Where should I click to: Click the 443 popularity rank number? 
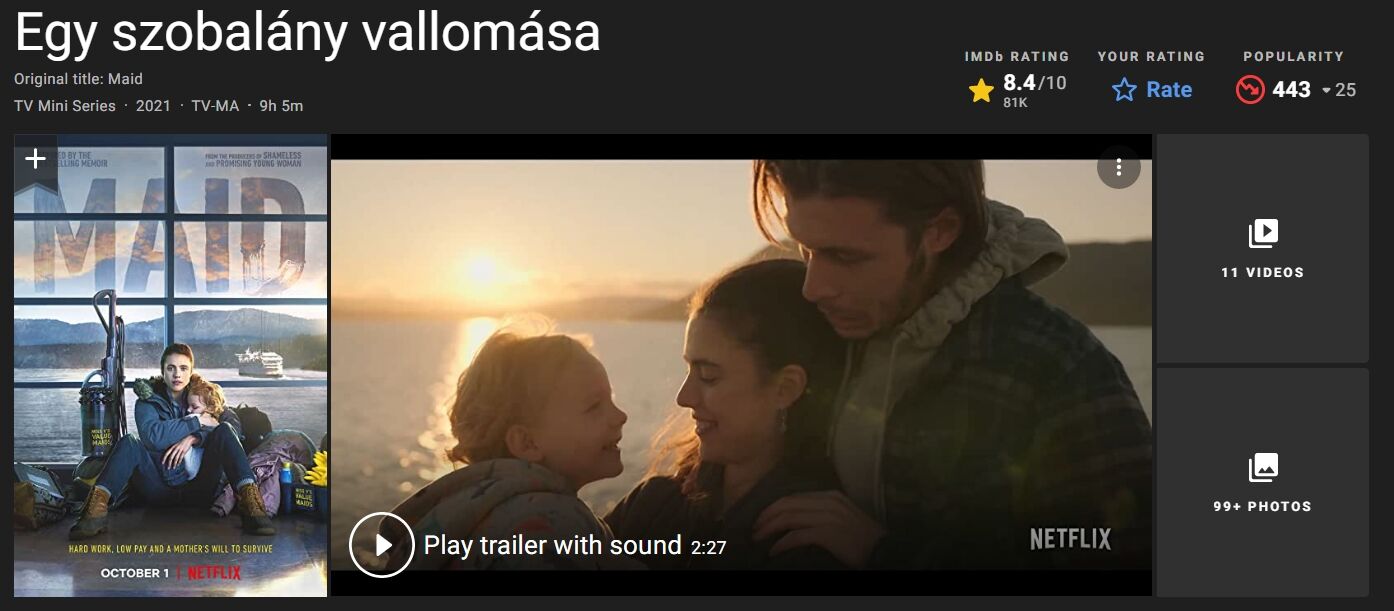point(1291,90)
